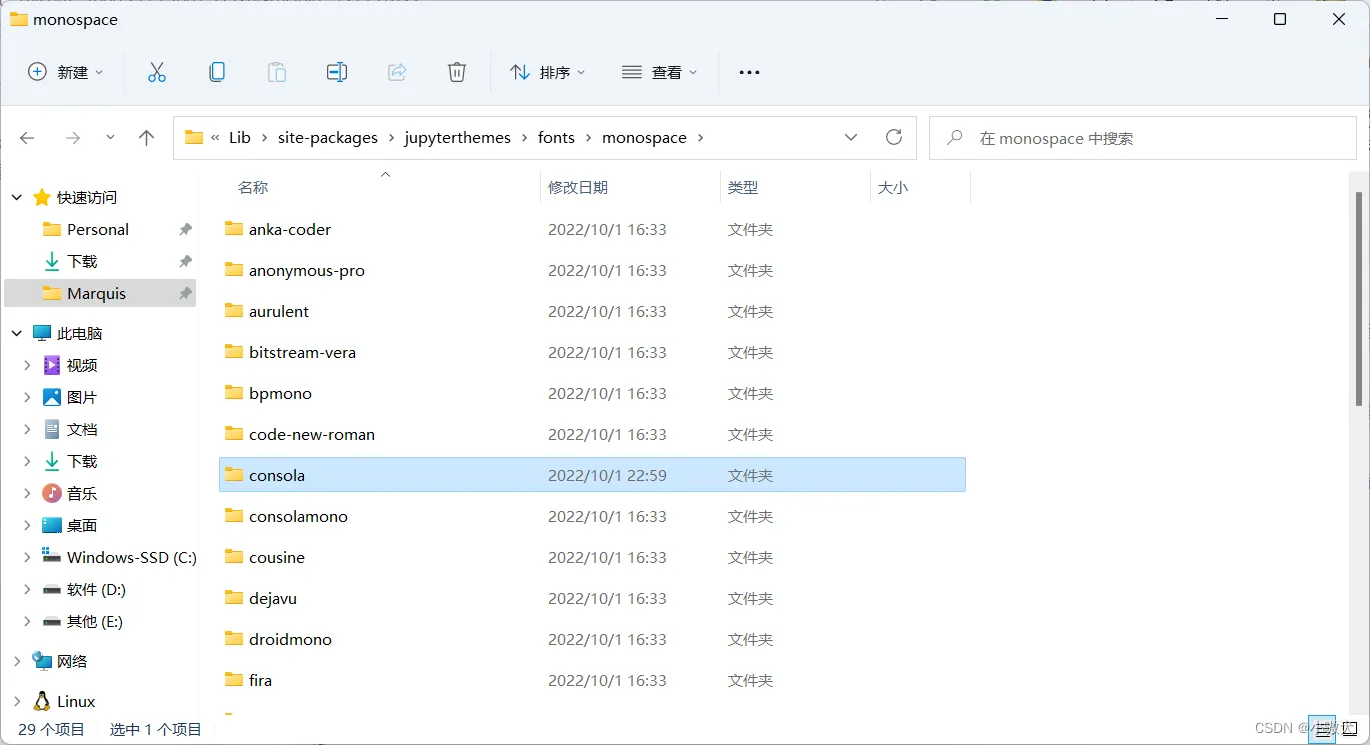Sort by the Type (类型) column header

point(743,187)
